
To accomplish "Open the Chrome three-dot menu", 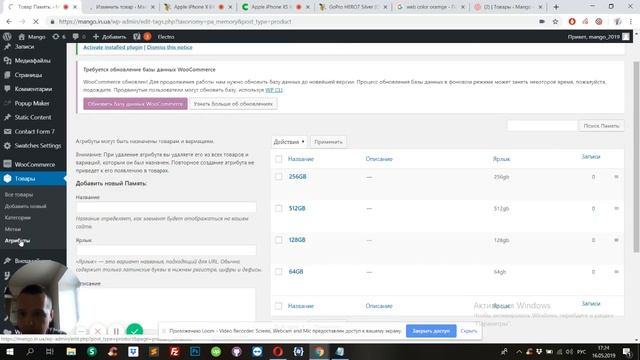I will (x=631, y=22).
